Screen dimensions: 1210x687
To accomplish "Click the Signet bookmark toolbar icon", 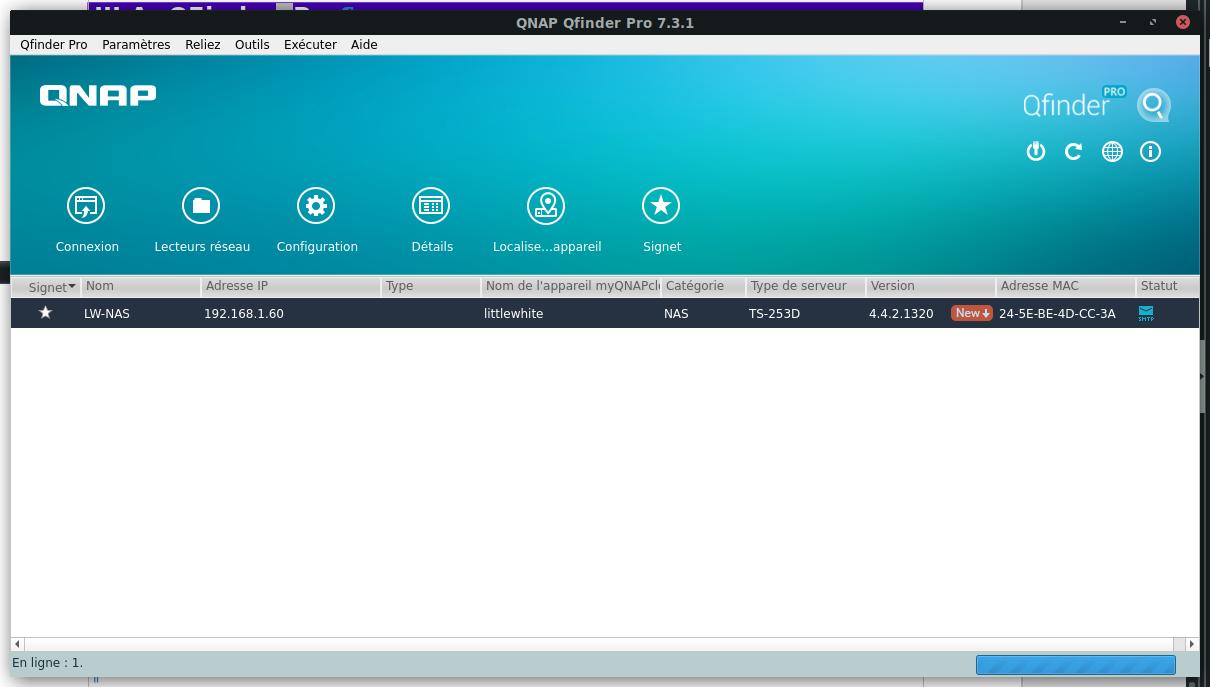I will click(661, 206).
